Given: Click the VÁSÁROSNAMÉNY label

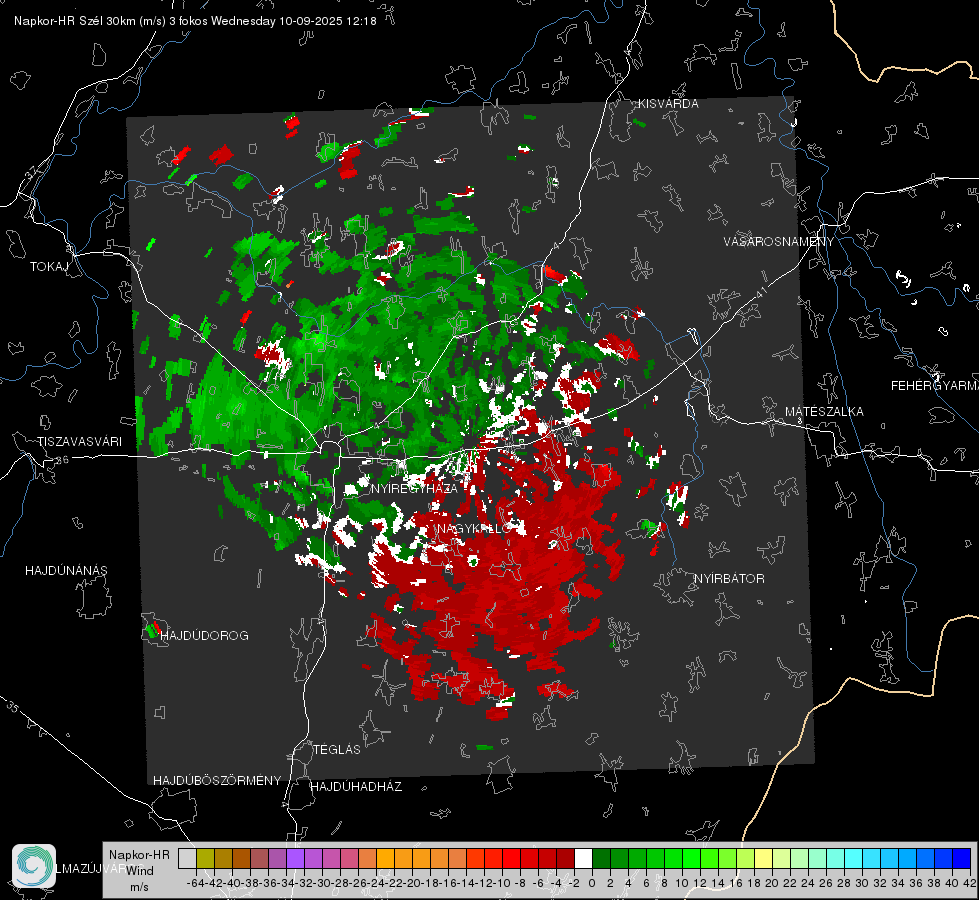Looking at the screenshot, I should [779, 242].
